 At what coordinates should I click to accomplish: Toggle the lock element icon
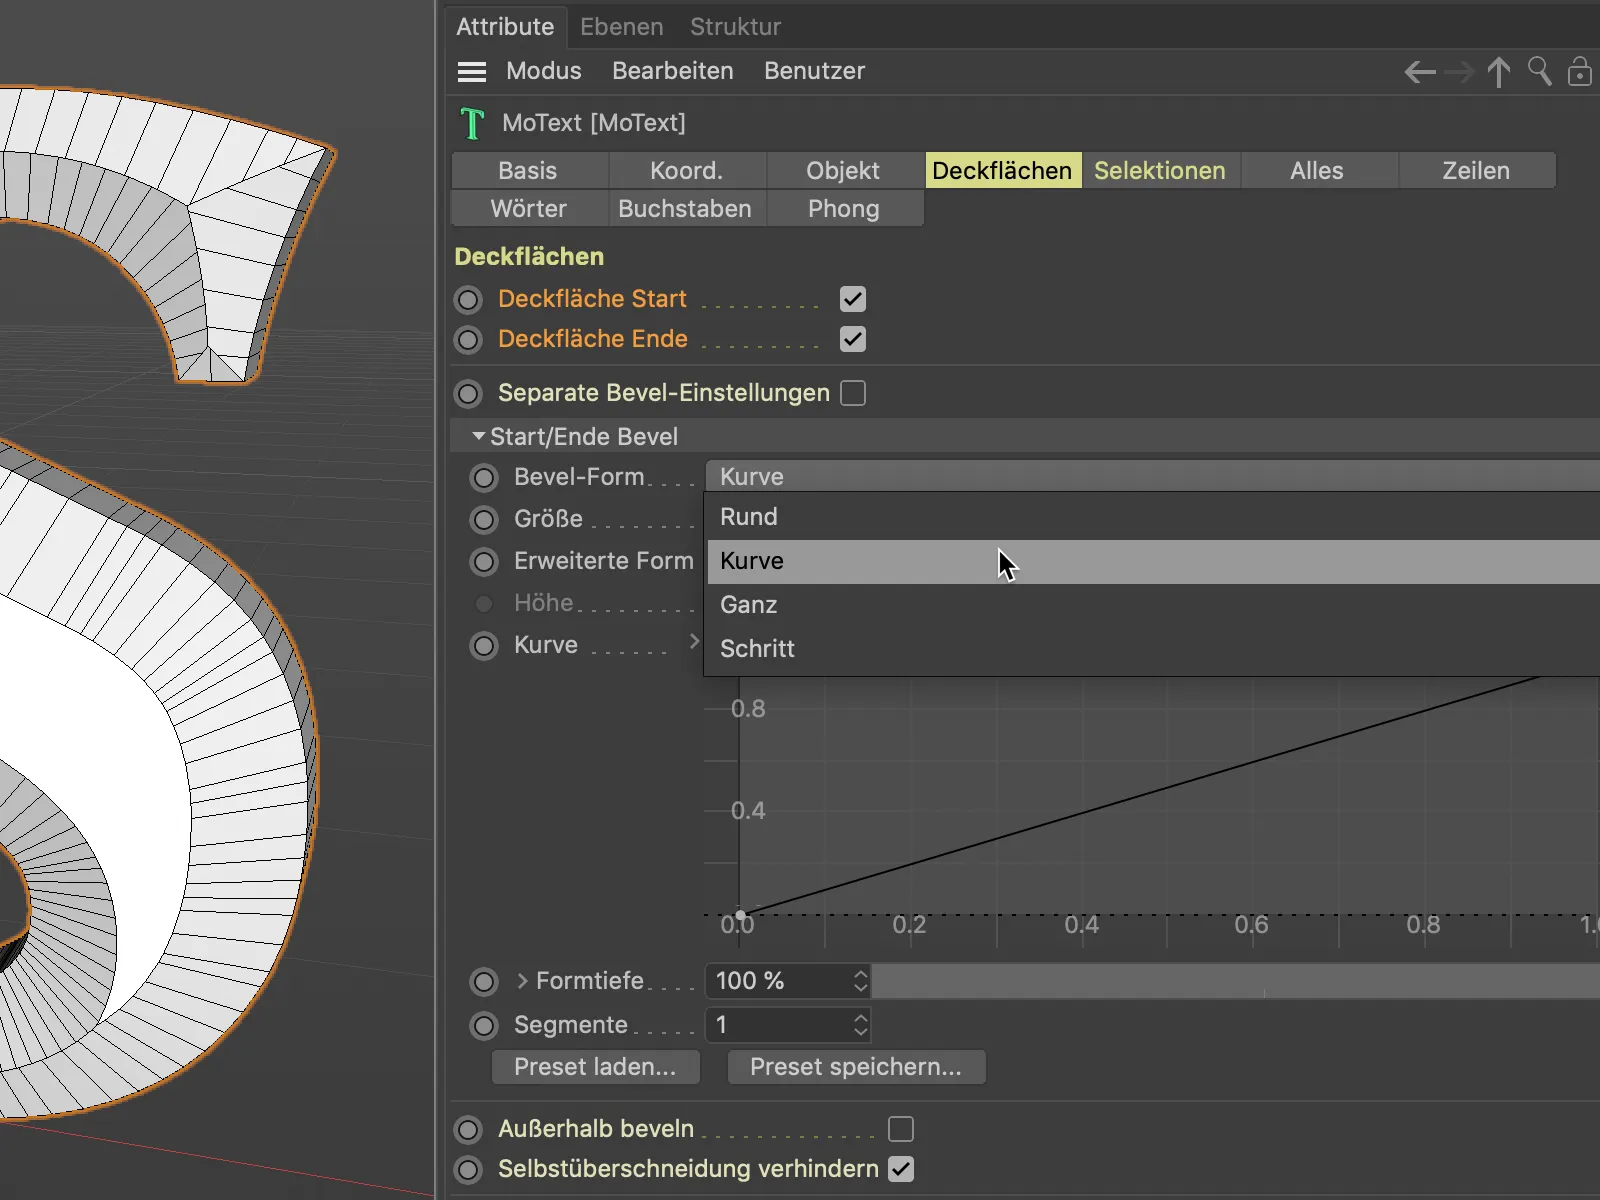[x=1580, y=71]
